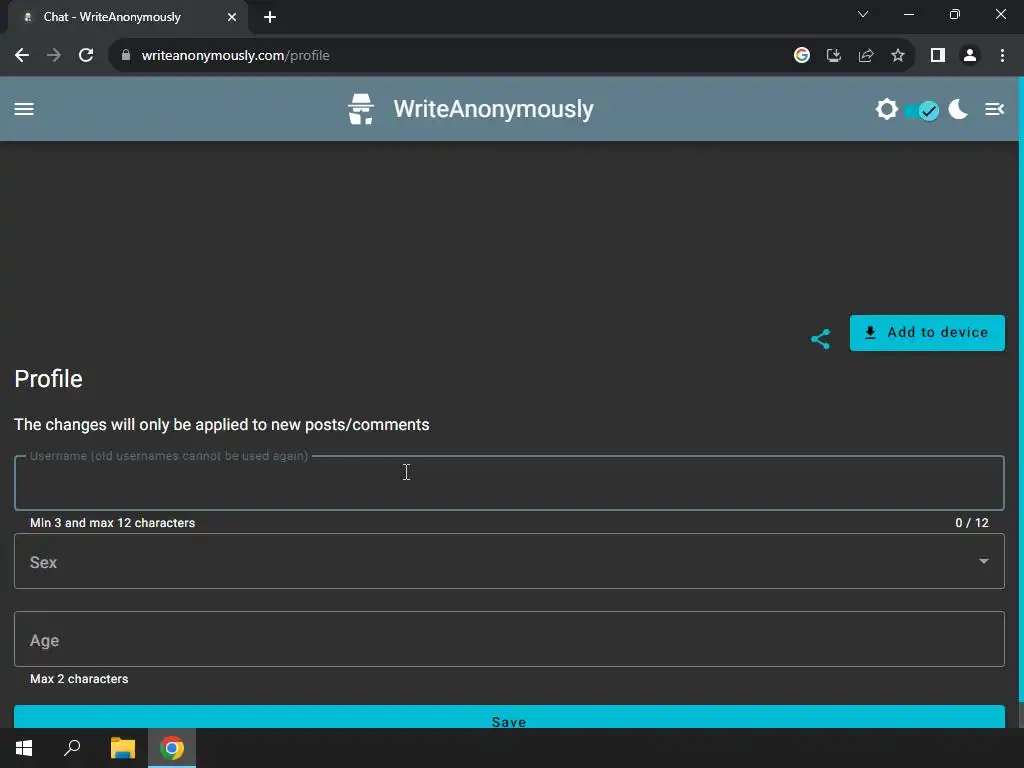Install the app via address bar icon
The height and width of the screenshot is (768, 1024).
click(833, 56)
